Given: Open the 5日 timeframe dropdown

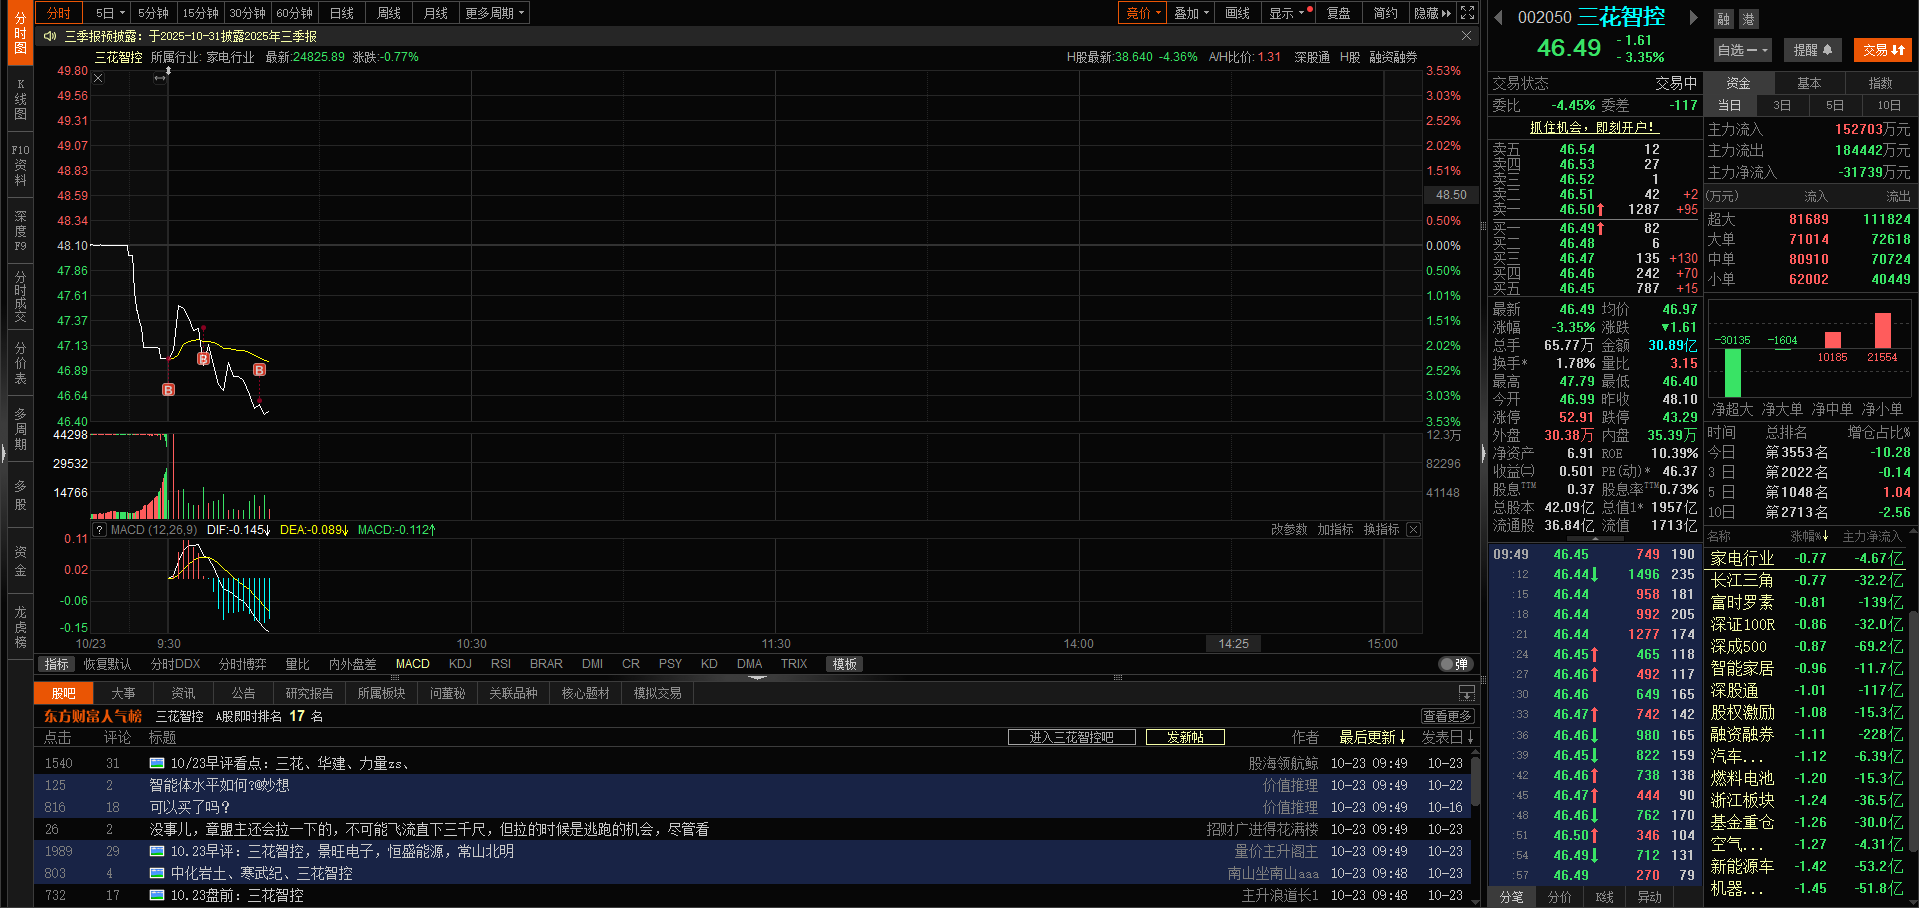Looking at the screenshot, I should point(110,13).
